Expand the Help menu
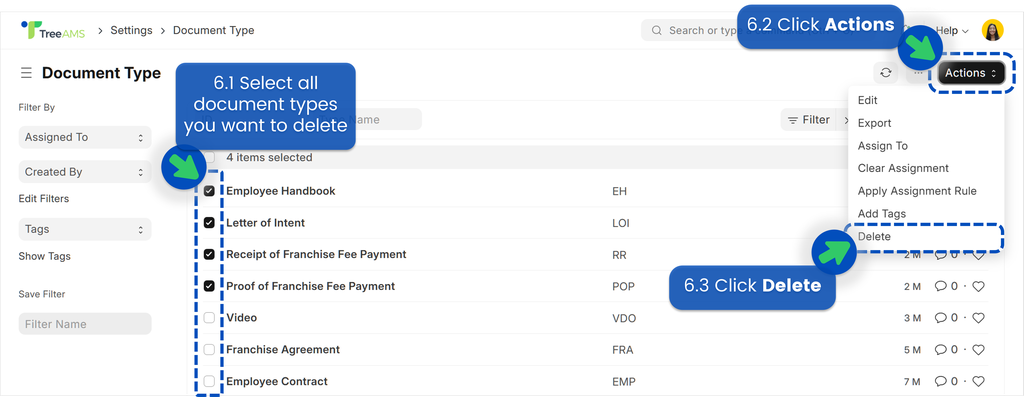 [x=952, y=31]
